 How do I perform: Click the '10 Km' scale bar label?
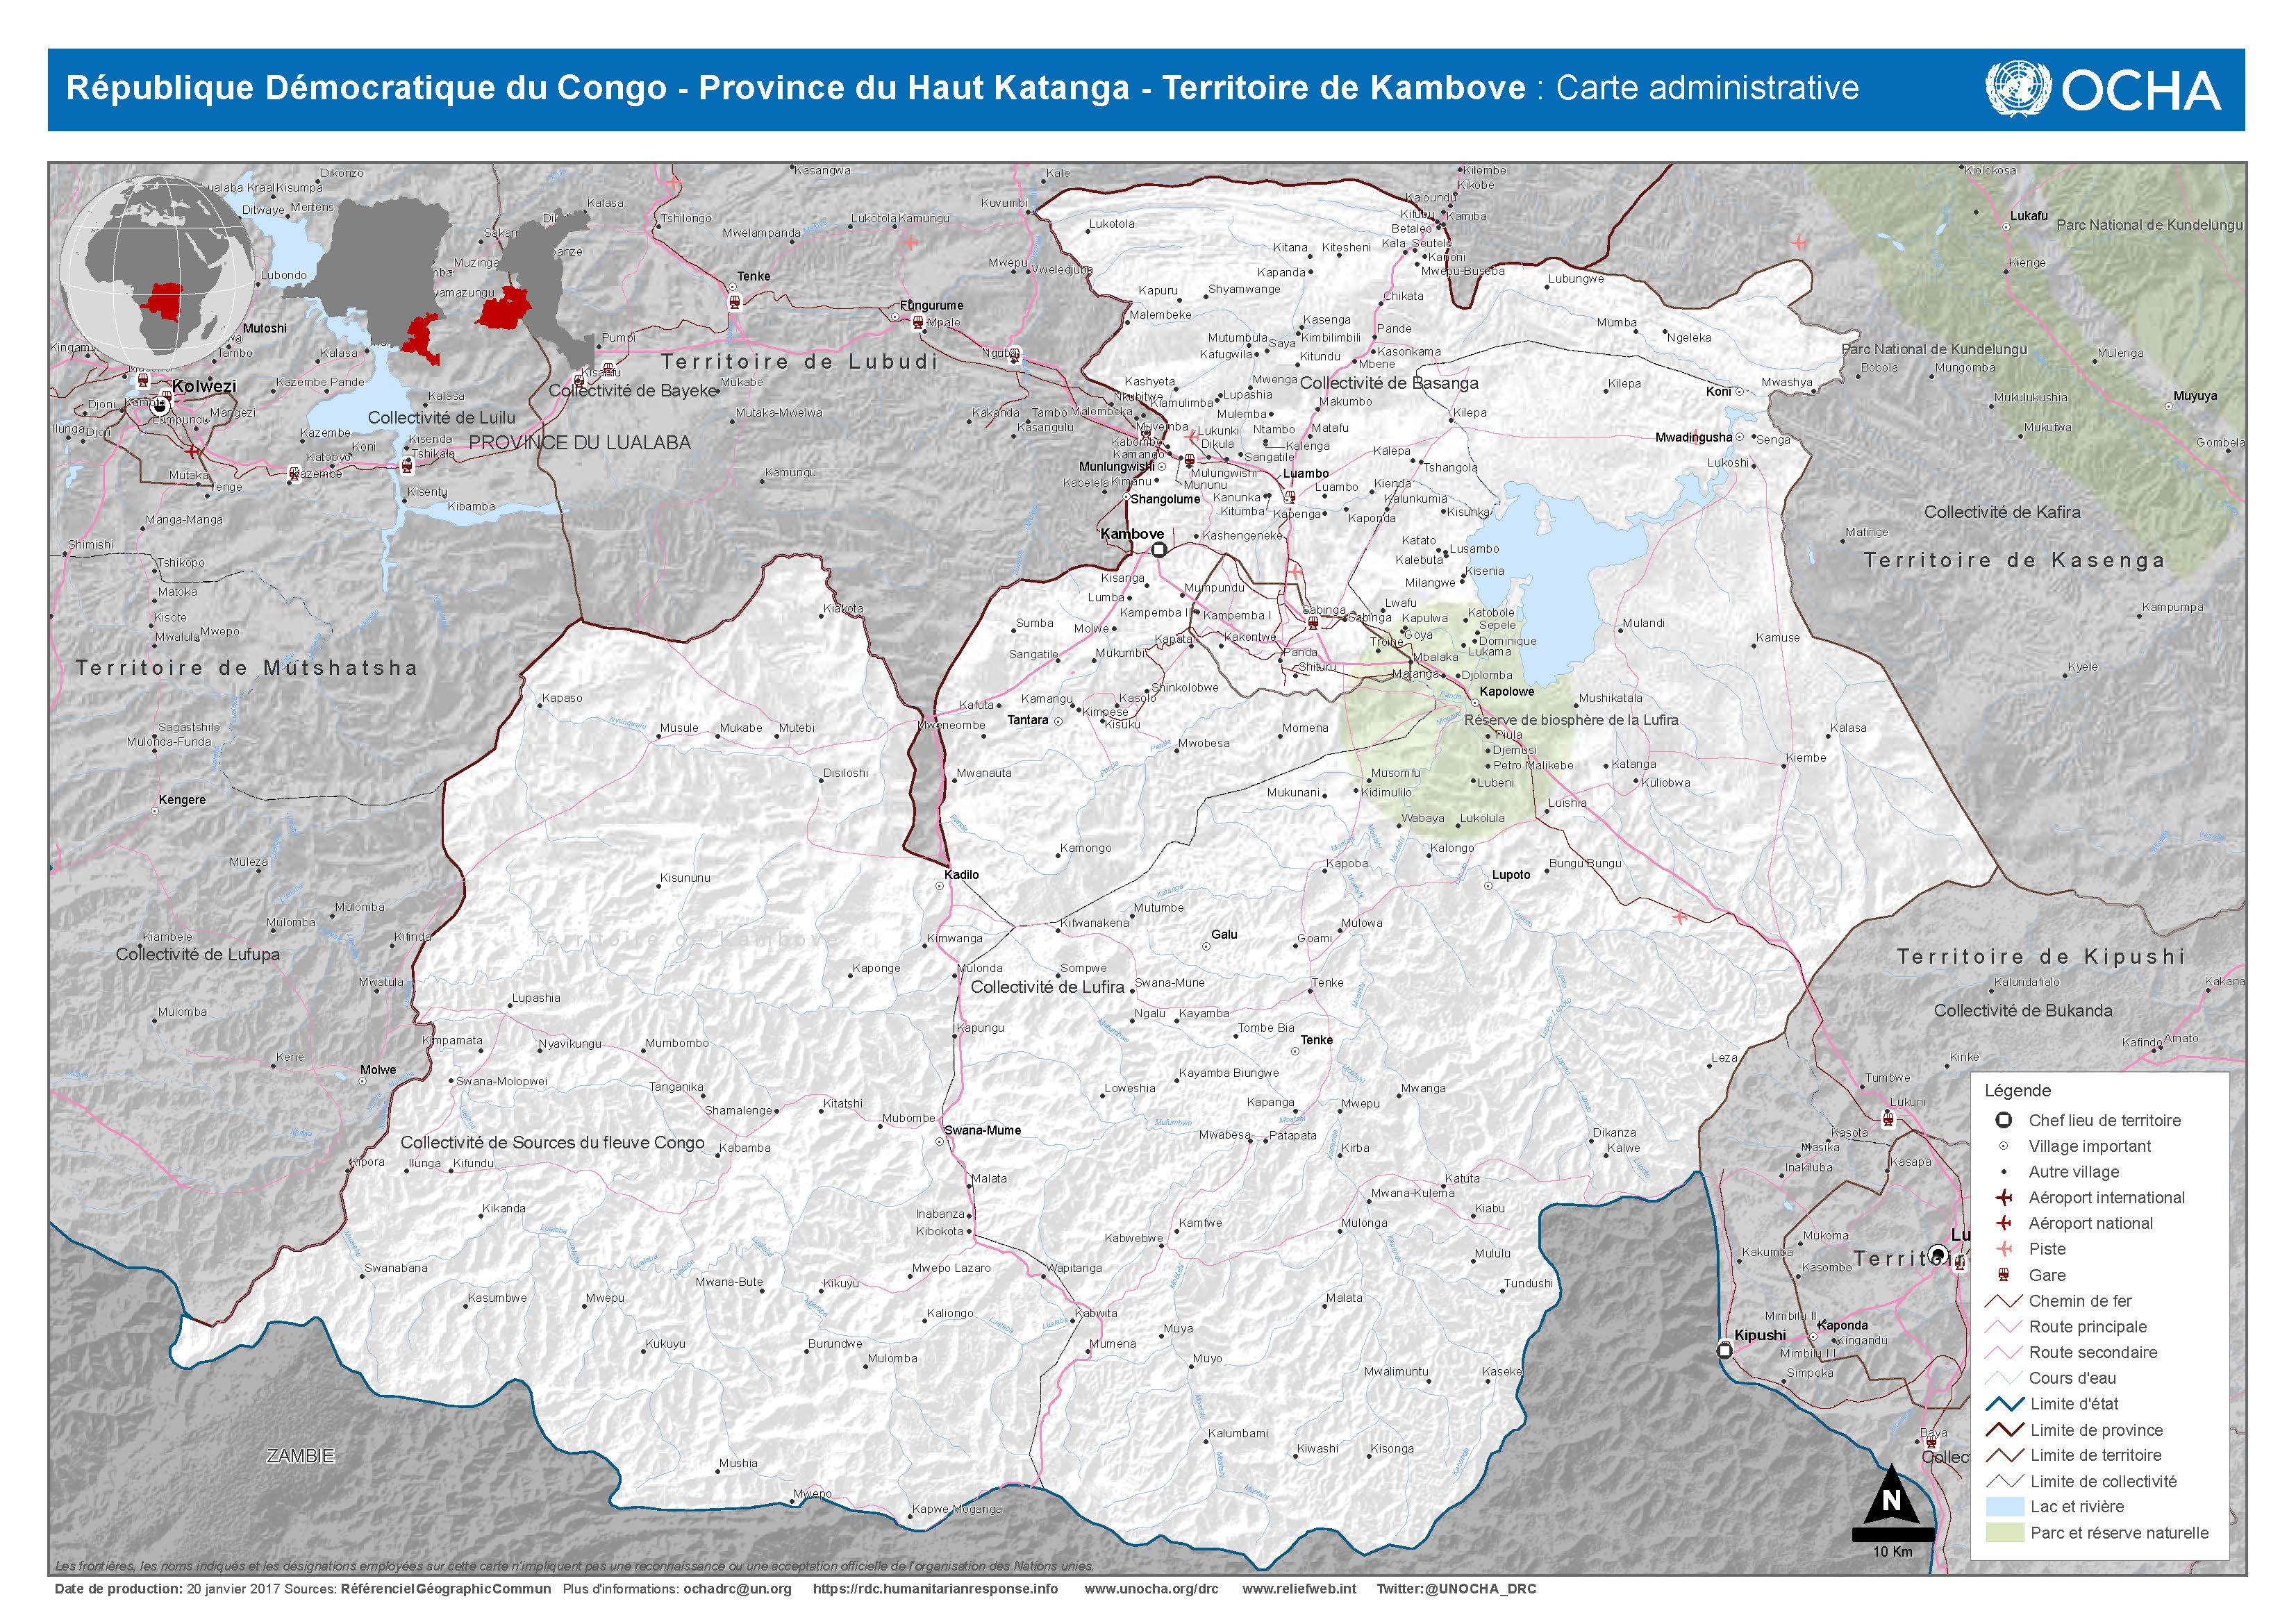1892,1551
